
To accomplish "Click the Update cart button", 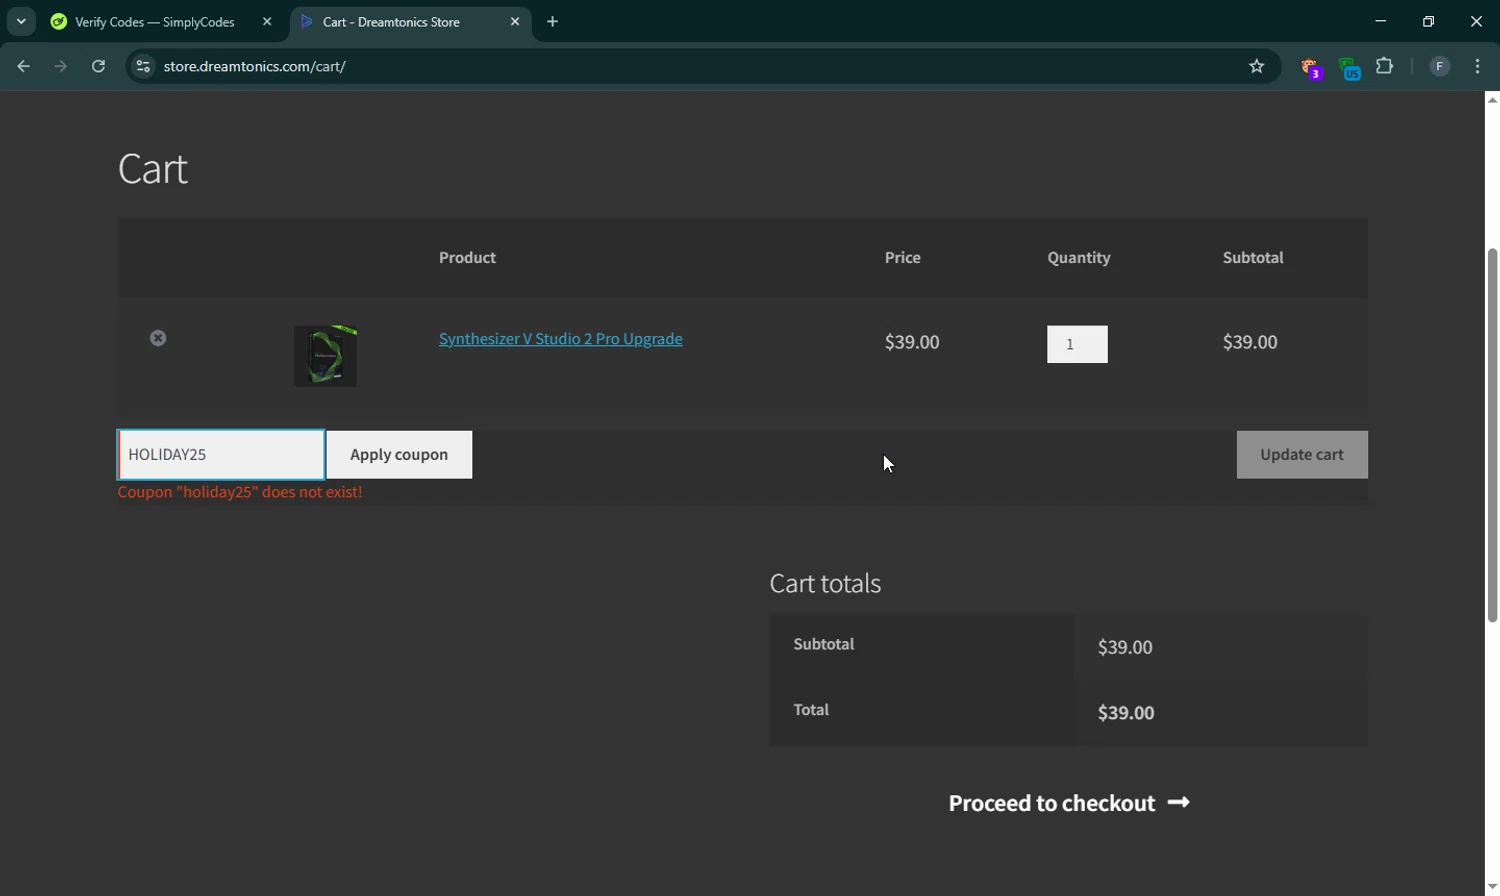I will point(1302,455).
